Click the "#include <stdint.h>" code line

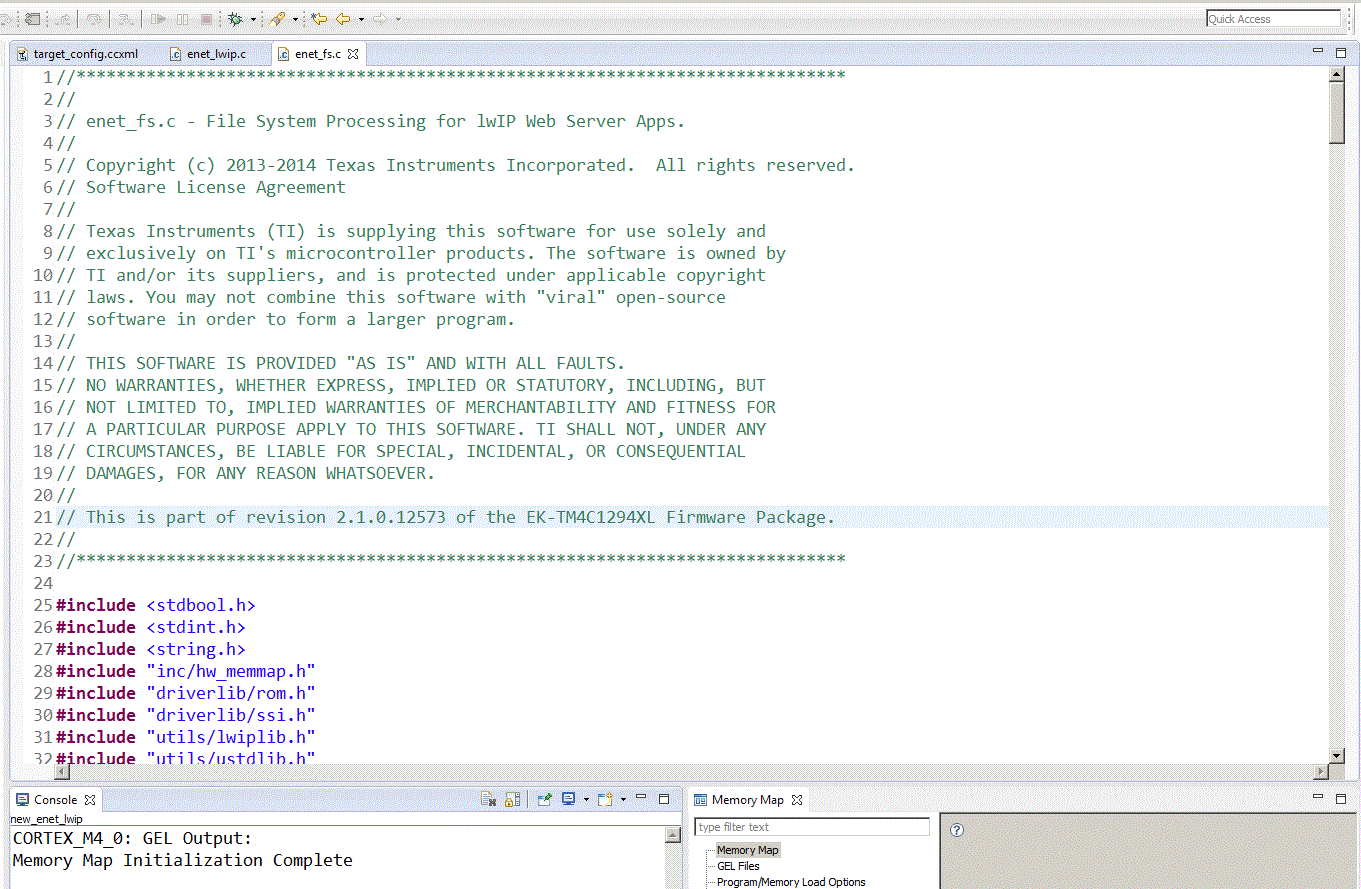pos(151,627)
